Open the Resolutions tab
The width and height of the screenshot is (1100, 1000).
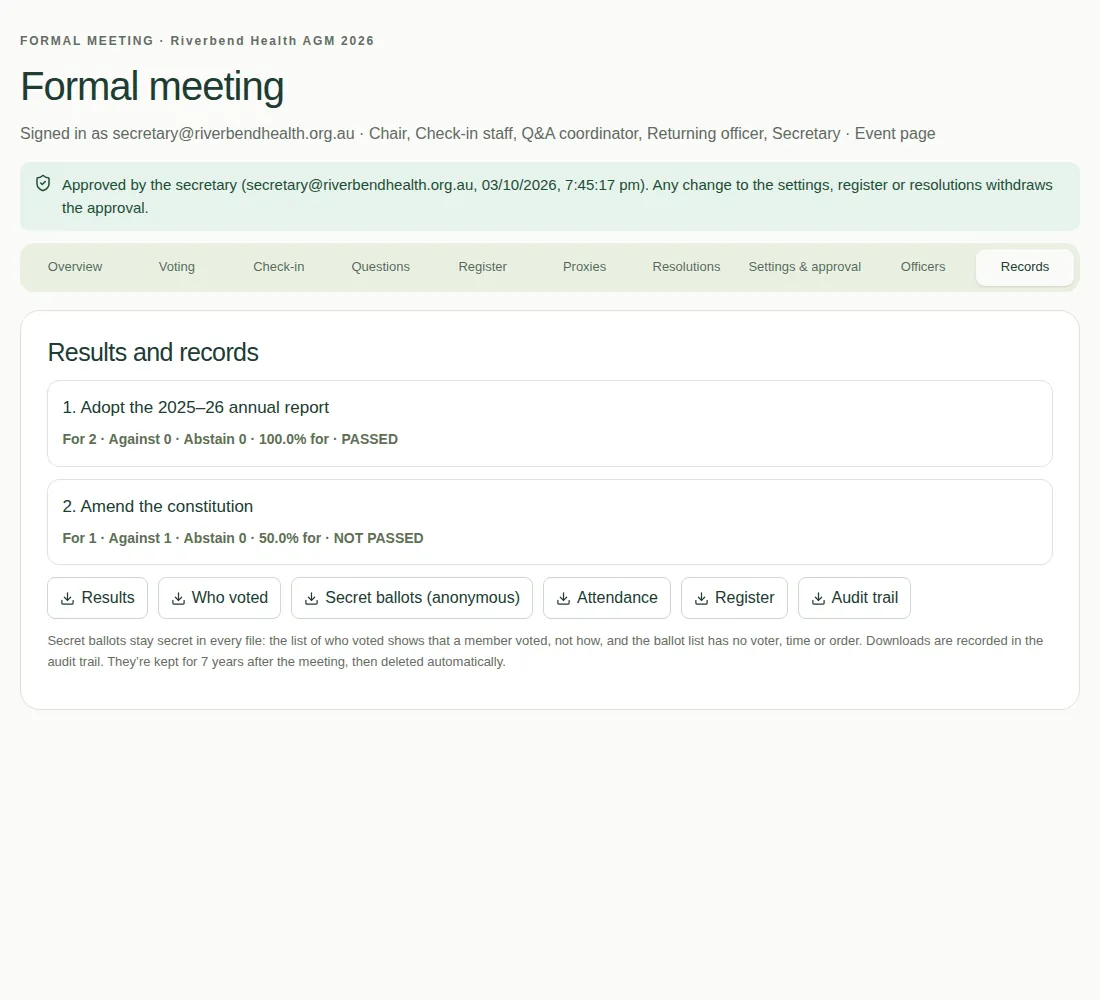click(x=686, y=267)
